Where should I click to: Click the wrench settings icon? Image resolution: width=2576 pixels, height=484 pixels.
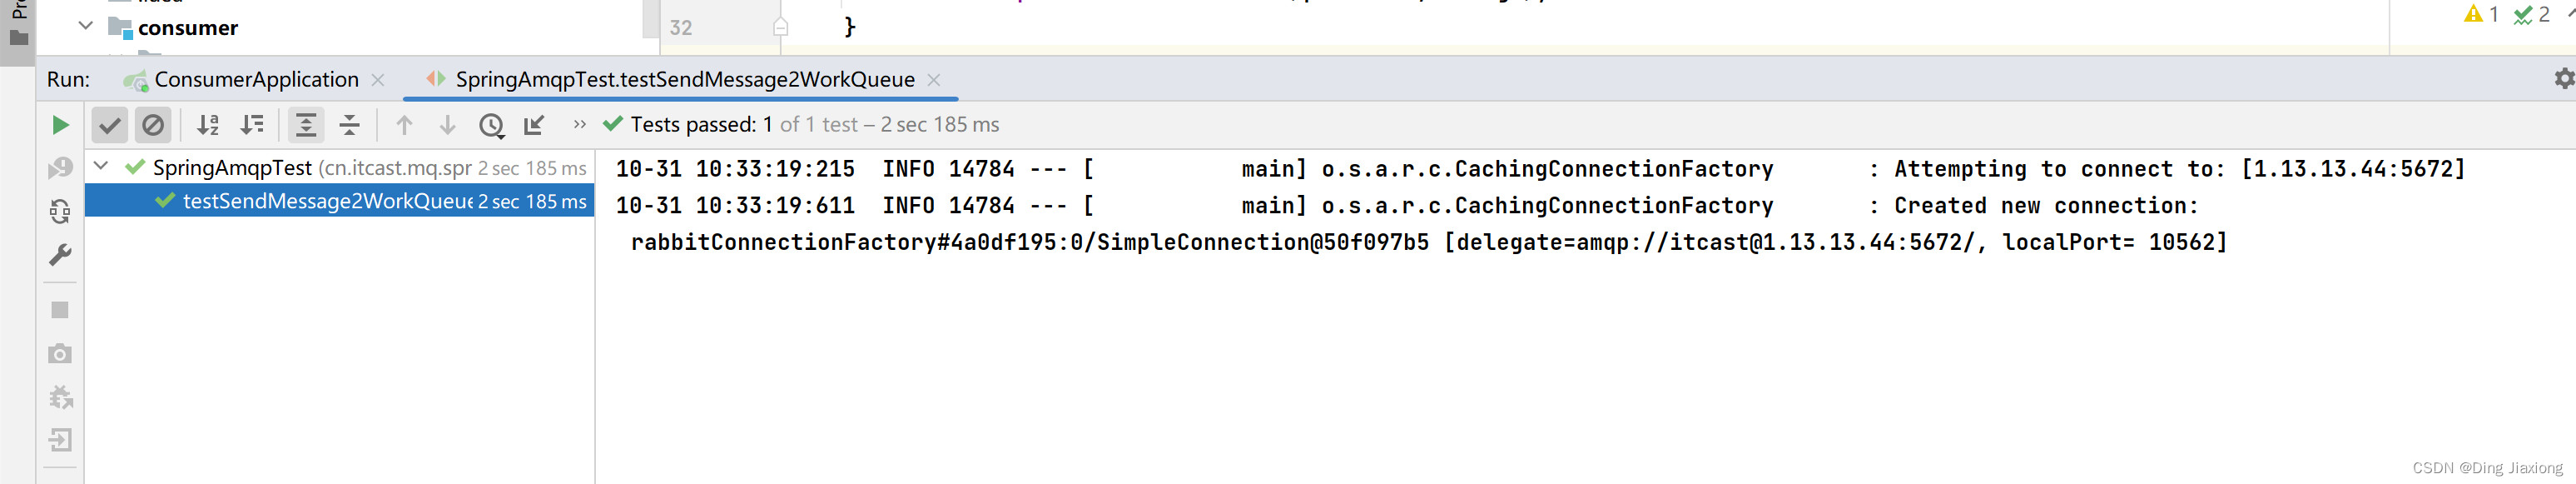click(60, 255)
